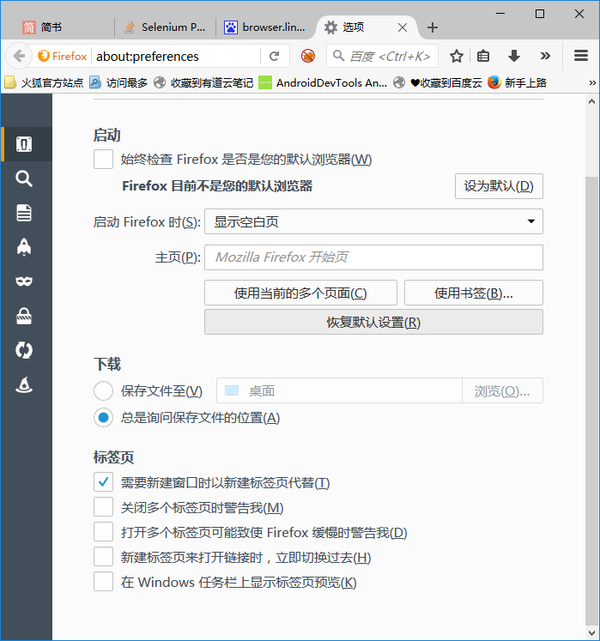This screenshot has width=600, height=641.
Task: Click the bookmark star icon in toolbar
Action: [x=456, y=56]
